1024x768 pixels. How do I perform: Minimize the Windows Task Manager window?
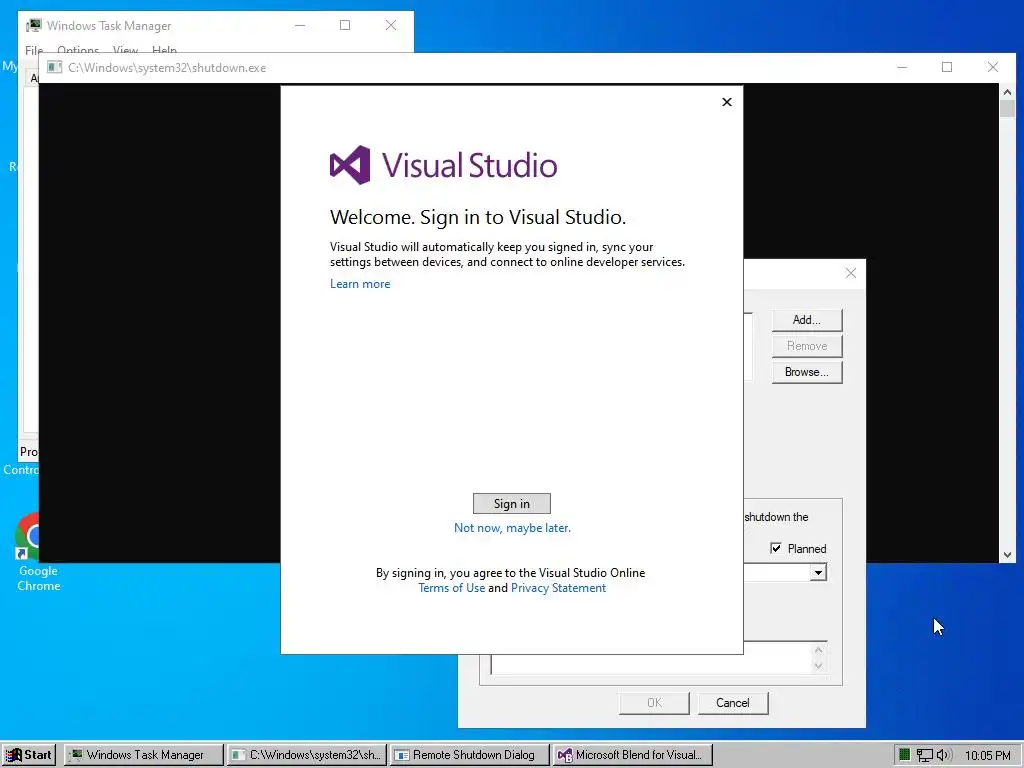300,25
